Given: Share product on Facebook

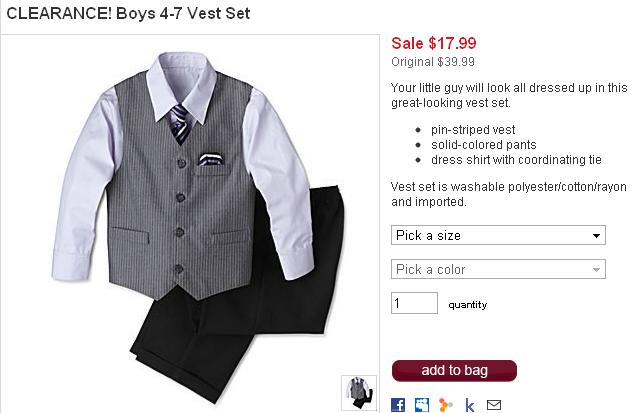Looking at the screenshot, I should tap(398, 404).
